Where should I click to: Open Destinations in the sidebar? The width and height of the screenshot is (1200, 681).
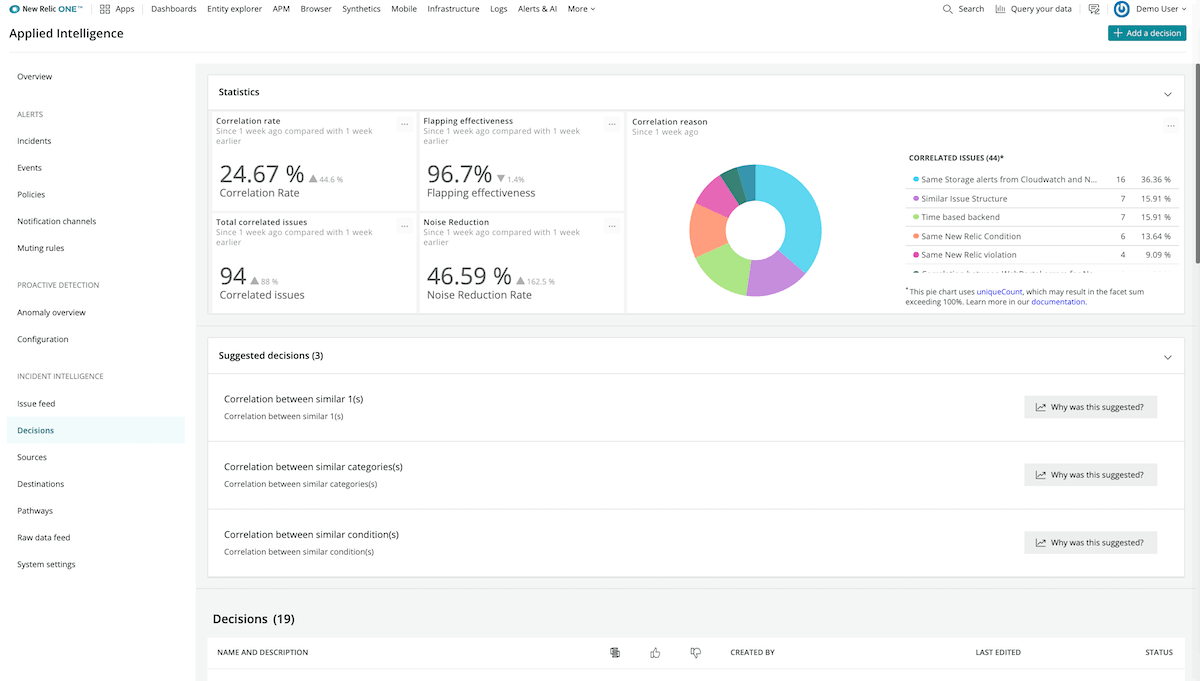coord(40,484)
